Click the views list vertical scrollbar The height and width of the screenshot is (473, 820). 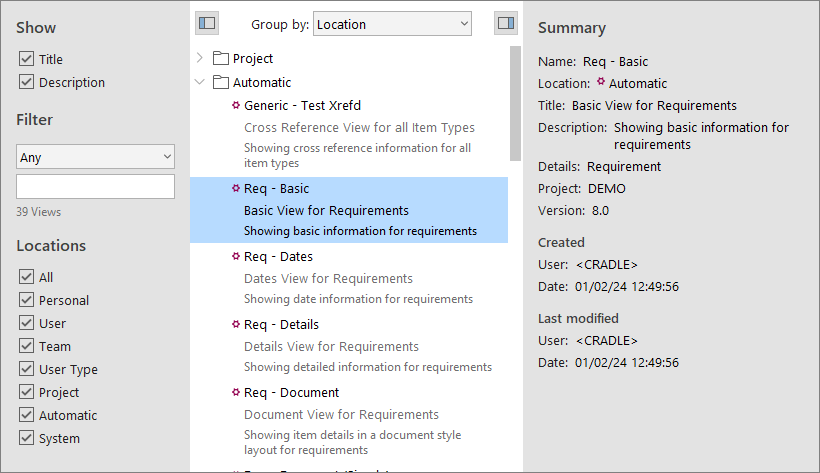coord(515,104)
